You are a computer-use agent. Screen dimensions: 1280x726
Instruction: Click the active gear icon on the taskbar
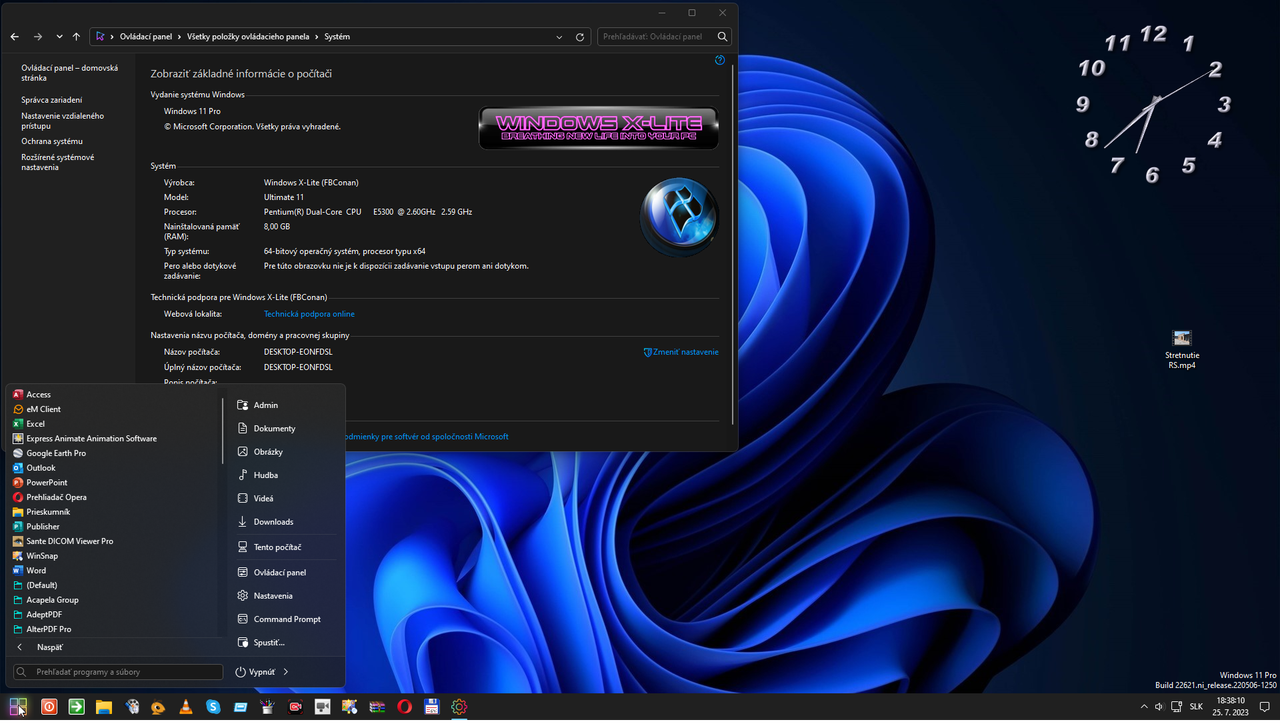pos(459,707)
